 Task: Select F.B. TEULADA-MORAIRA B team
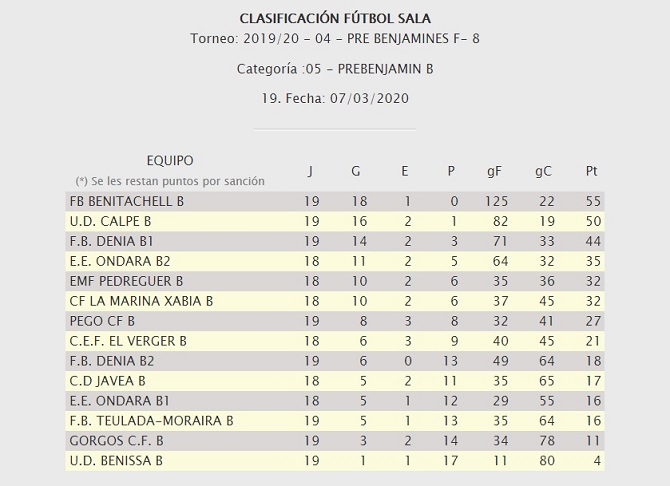click(x=151, y=421)
